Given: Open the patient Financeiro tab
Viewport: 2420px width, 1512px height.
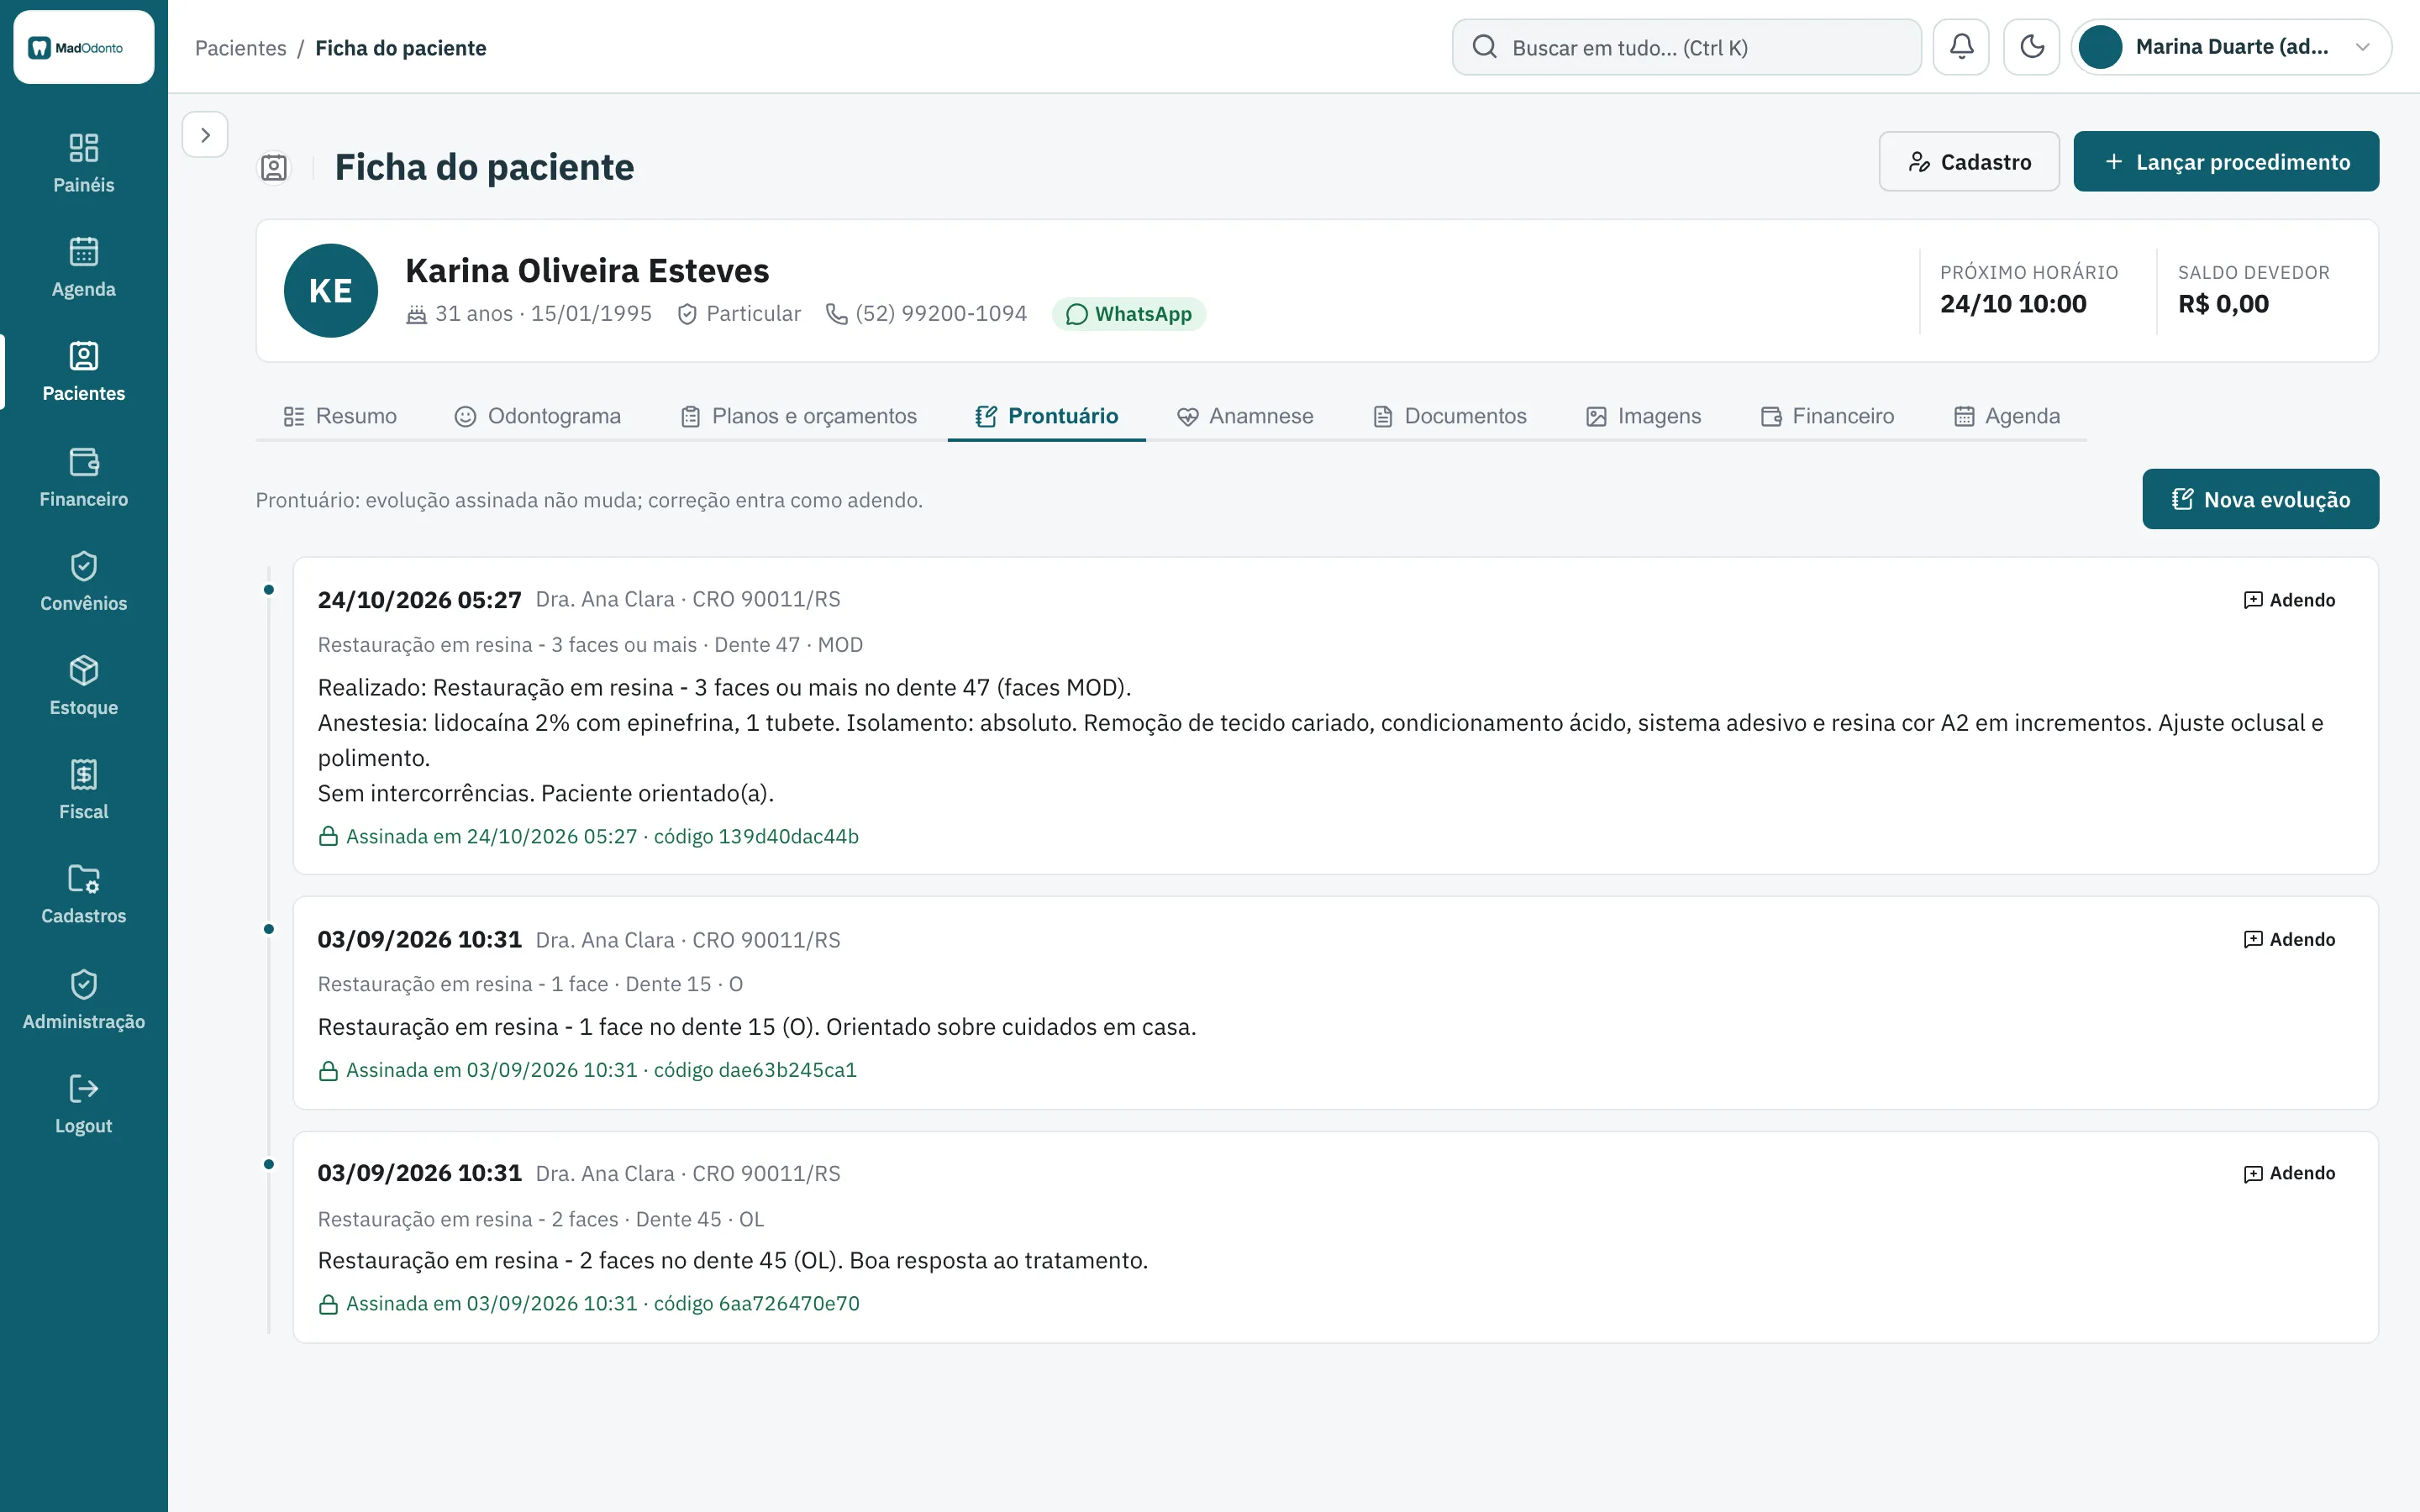Looking at the screenshot, I should pyautogui.click(x=1827, y=416).
